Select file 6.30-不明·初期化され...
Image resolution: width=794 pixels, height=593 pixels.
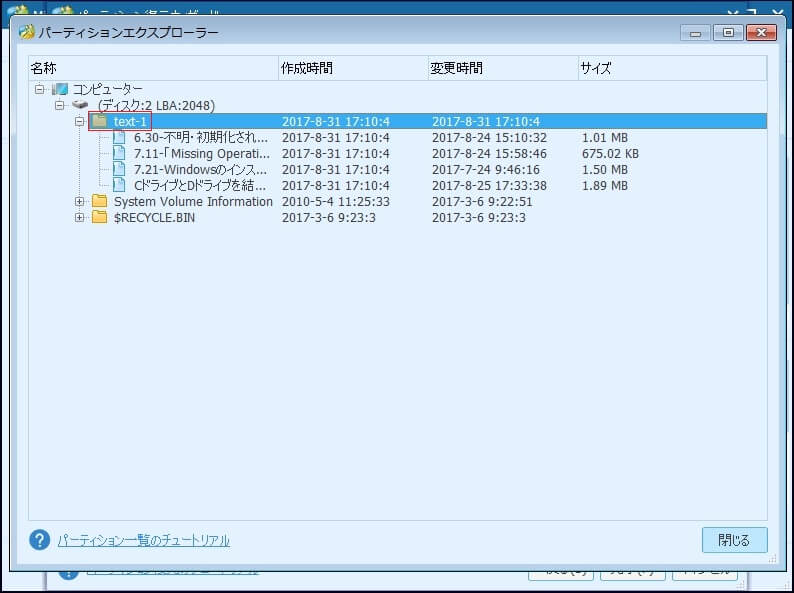[x=201, y=138]
